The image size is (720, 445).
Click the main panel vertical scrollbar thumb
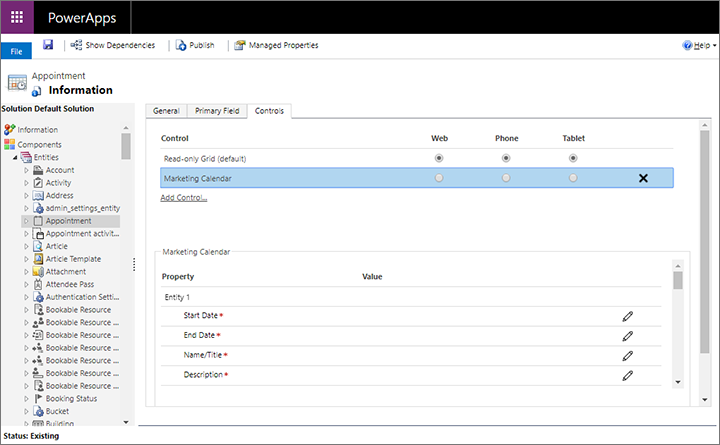(x=704, y=242)
